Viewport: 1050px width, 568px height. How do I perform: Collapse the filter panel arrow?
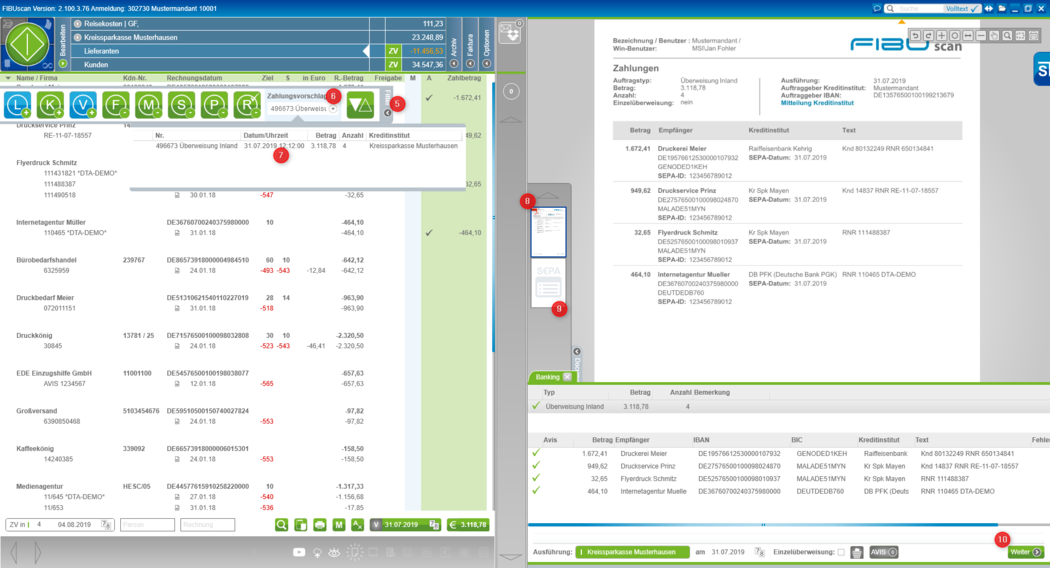pos(388,113)
